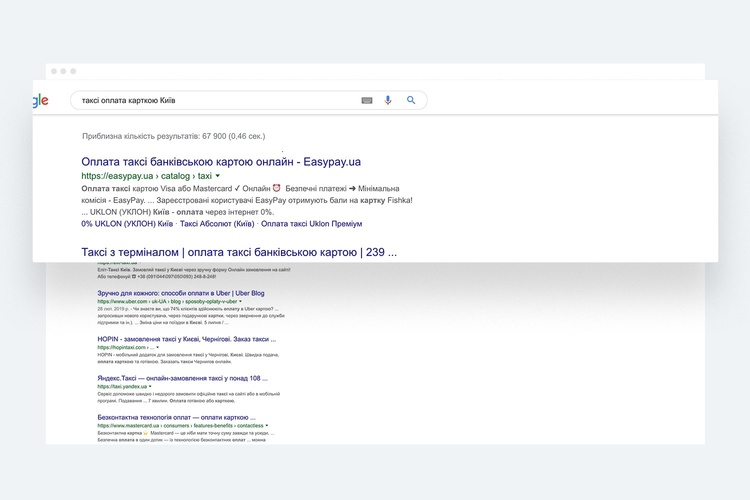Open the '0% UKLON (УКЛОН) Київ' sitelink
The image size is (750, 500).
pos(127,224)
